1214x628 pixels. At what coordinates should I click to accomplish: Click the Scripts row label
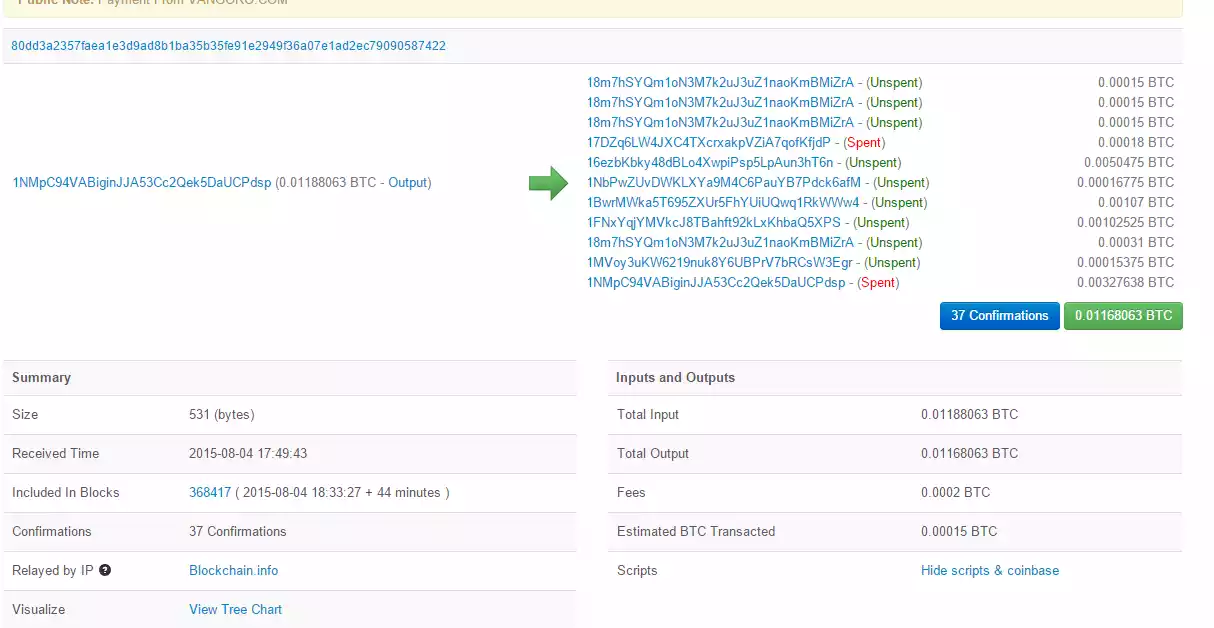click(637, 570)
